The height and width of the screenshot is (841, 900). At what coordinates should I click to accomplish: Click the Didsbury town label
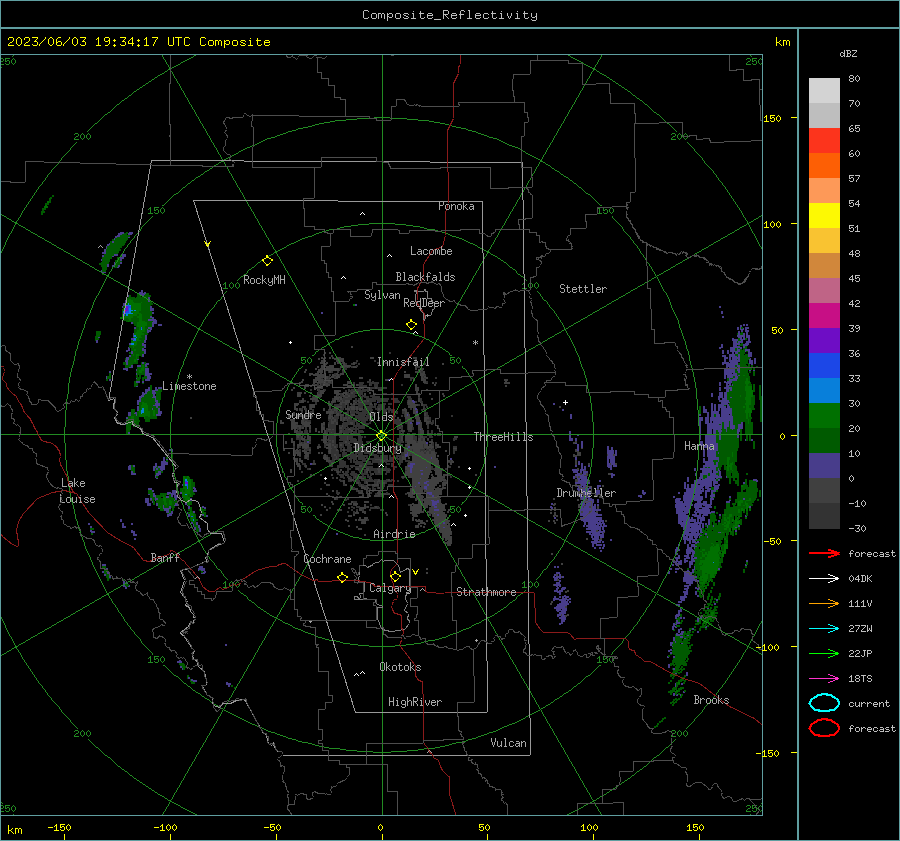tap(378, 448)
